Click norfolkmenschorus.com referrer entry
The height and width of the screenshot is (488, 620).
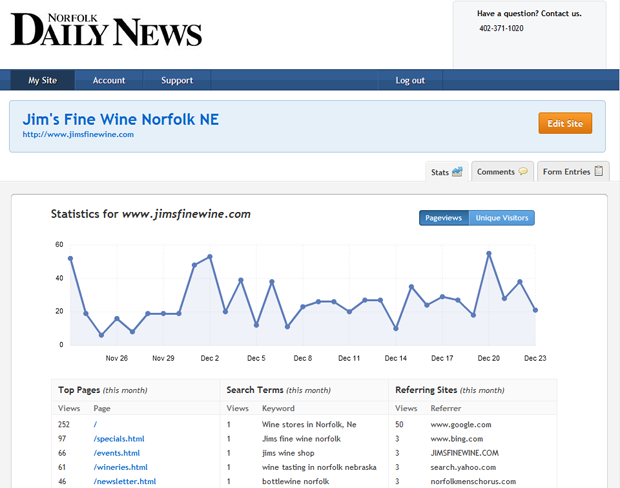click(473, 481)
